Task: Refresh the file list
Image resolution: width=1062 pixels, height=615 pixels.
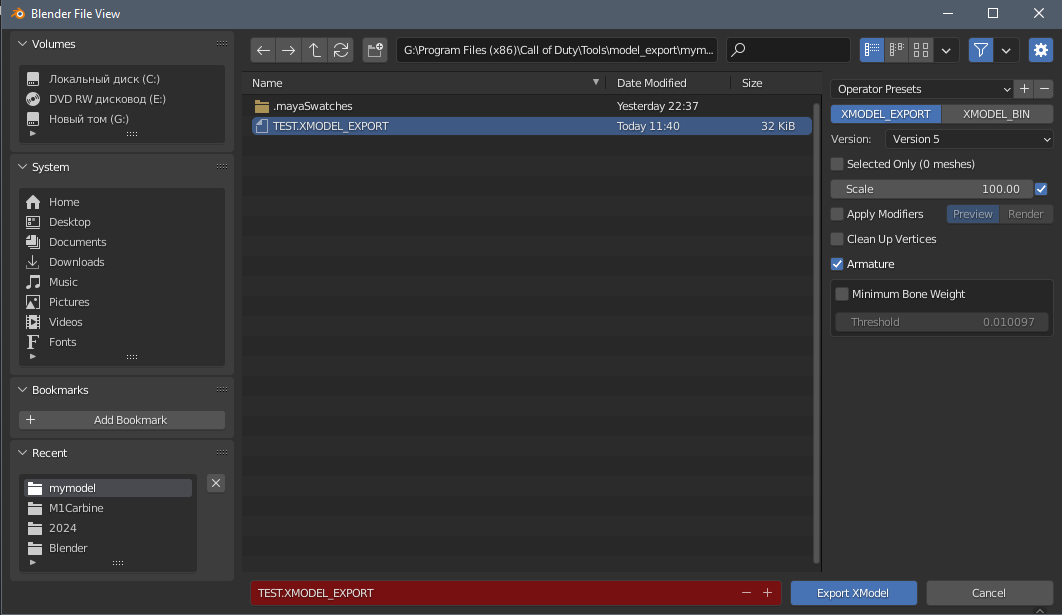Action: point(341,50)
